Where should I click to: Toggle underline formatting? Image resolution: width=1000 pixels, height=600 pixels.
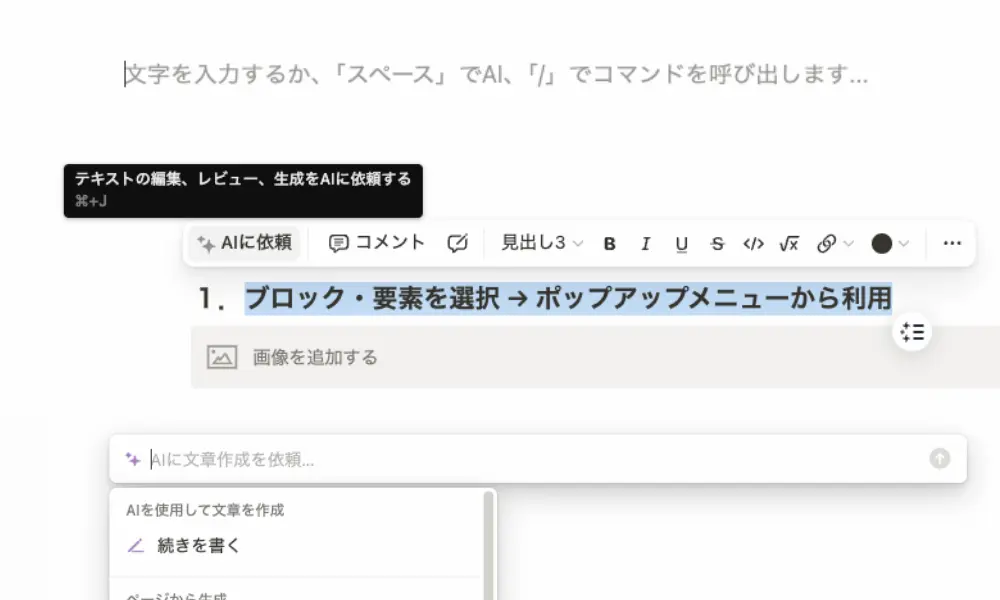point(681,244)
